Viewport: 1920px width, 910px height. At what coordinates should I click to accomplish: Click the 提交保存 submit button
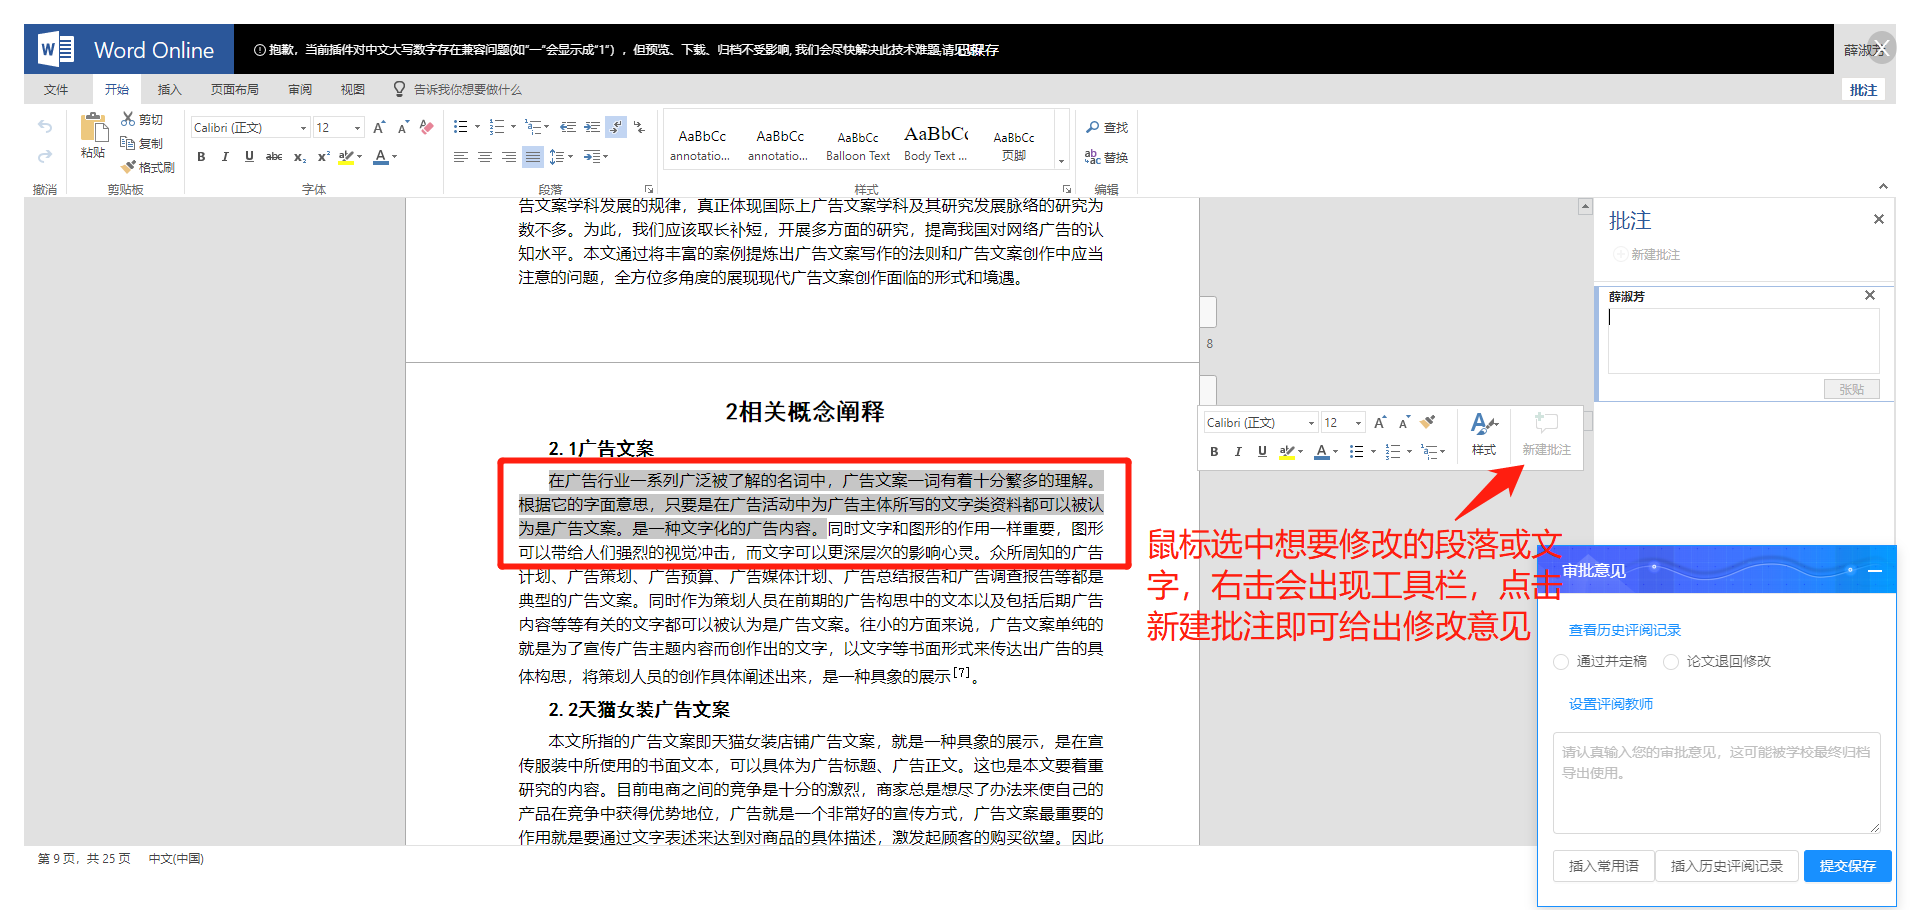[1847, 866]
